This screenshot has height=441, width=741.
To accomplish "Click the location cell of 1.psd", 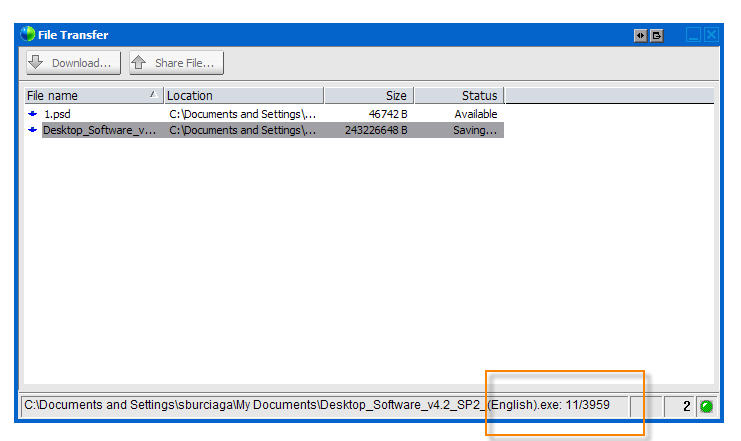I will click(x=243, y=114).
